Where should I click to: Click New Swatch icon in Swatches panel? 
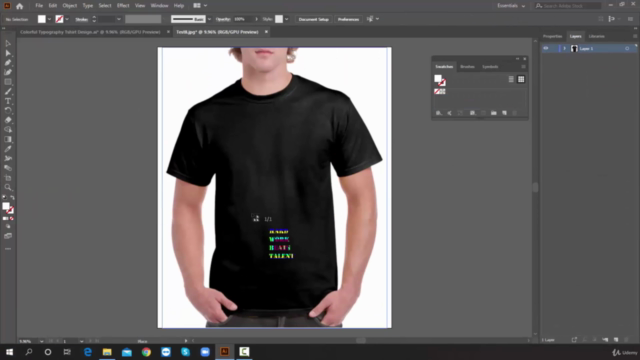[x=504, y=113]
